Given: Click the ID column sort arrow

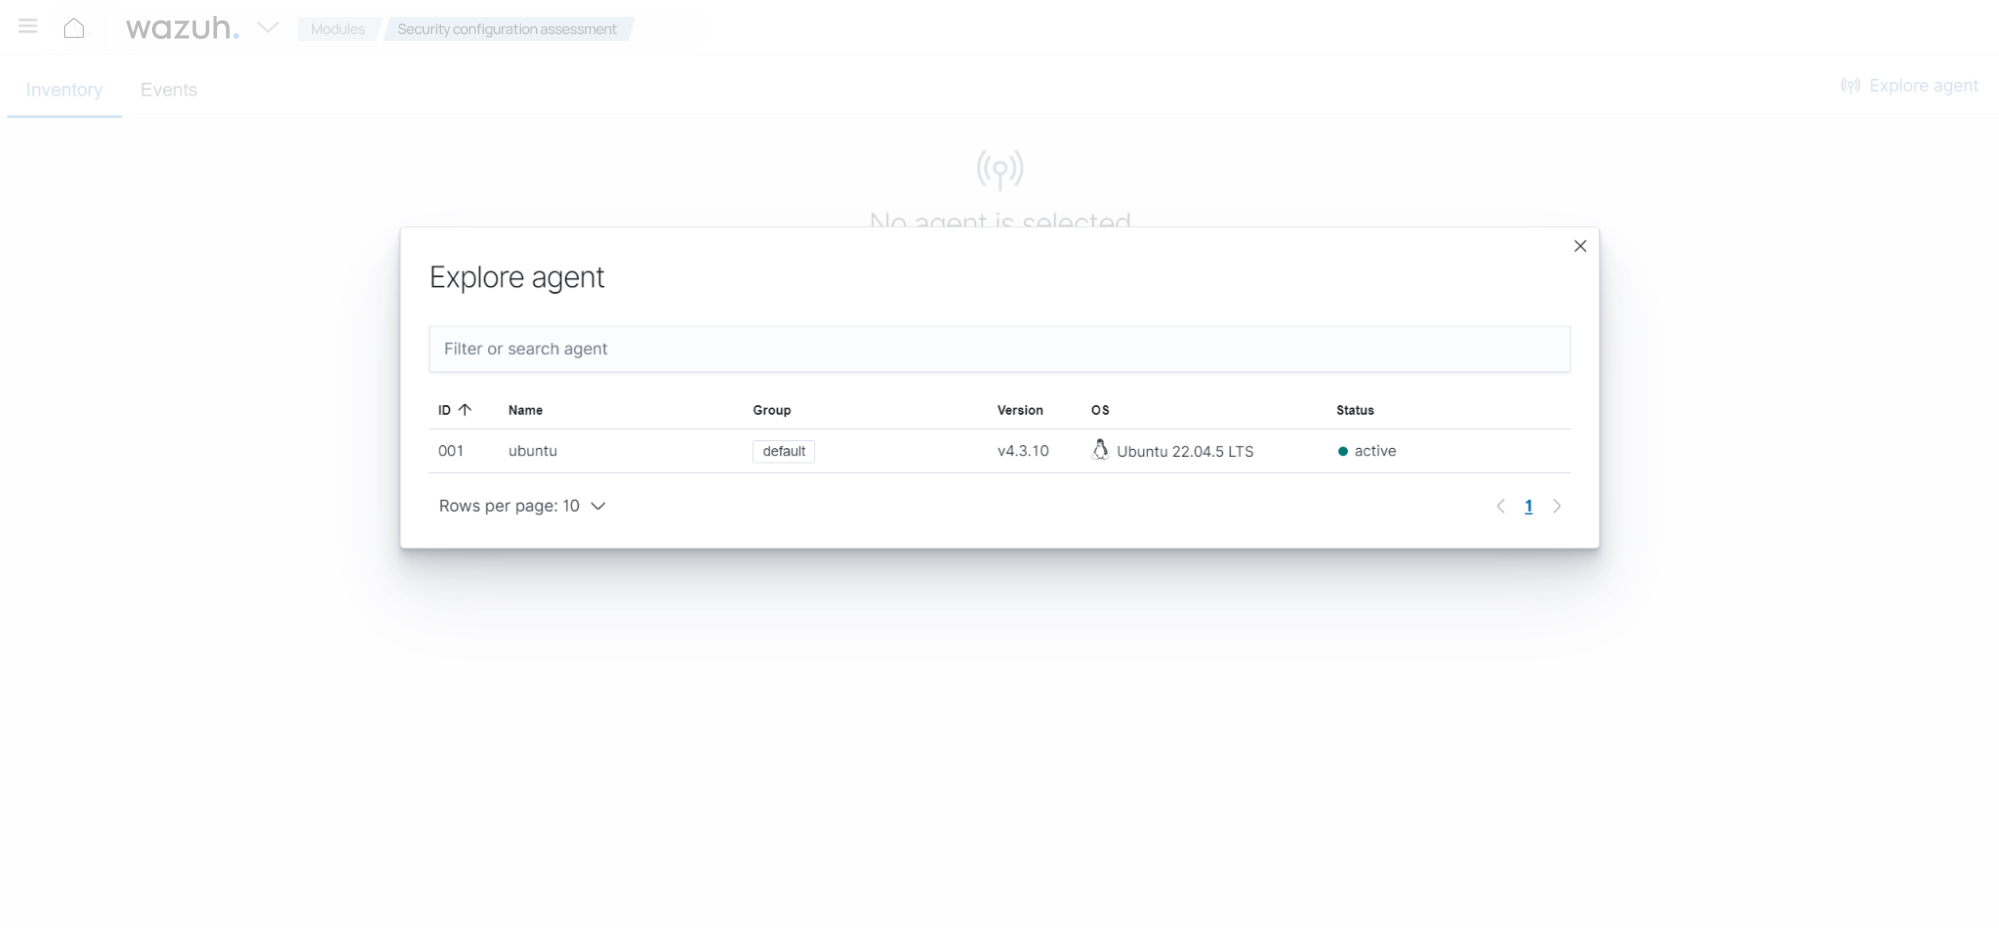Looking at the screenshot, I should click(465, 410).
